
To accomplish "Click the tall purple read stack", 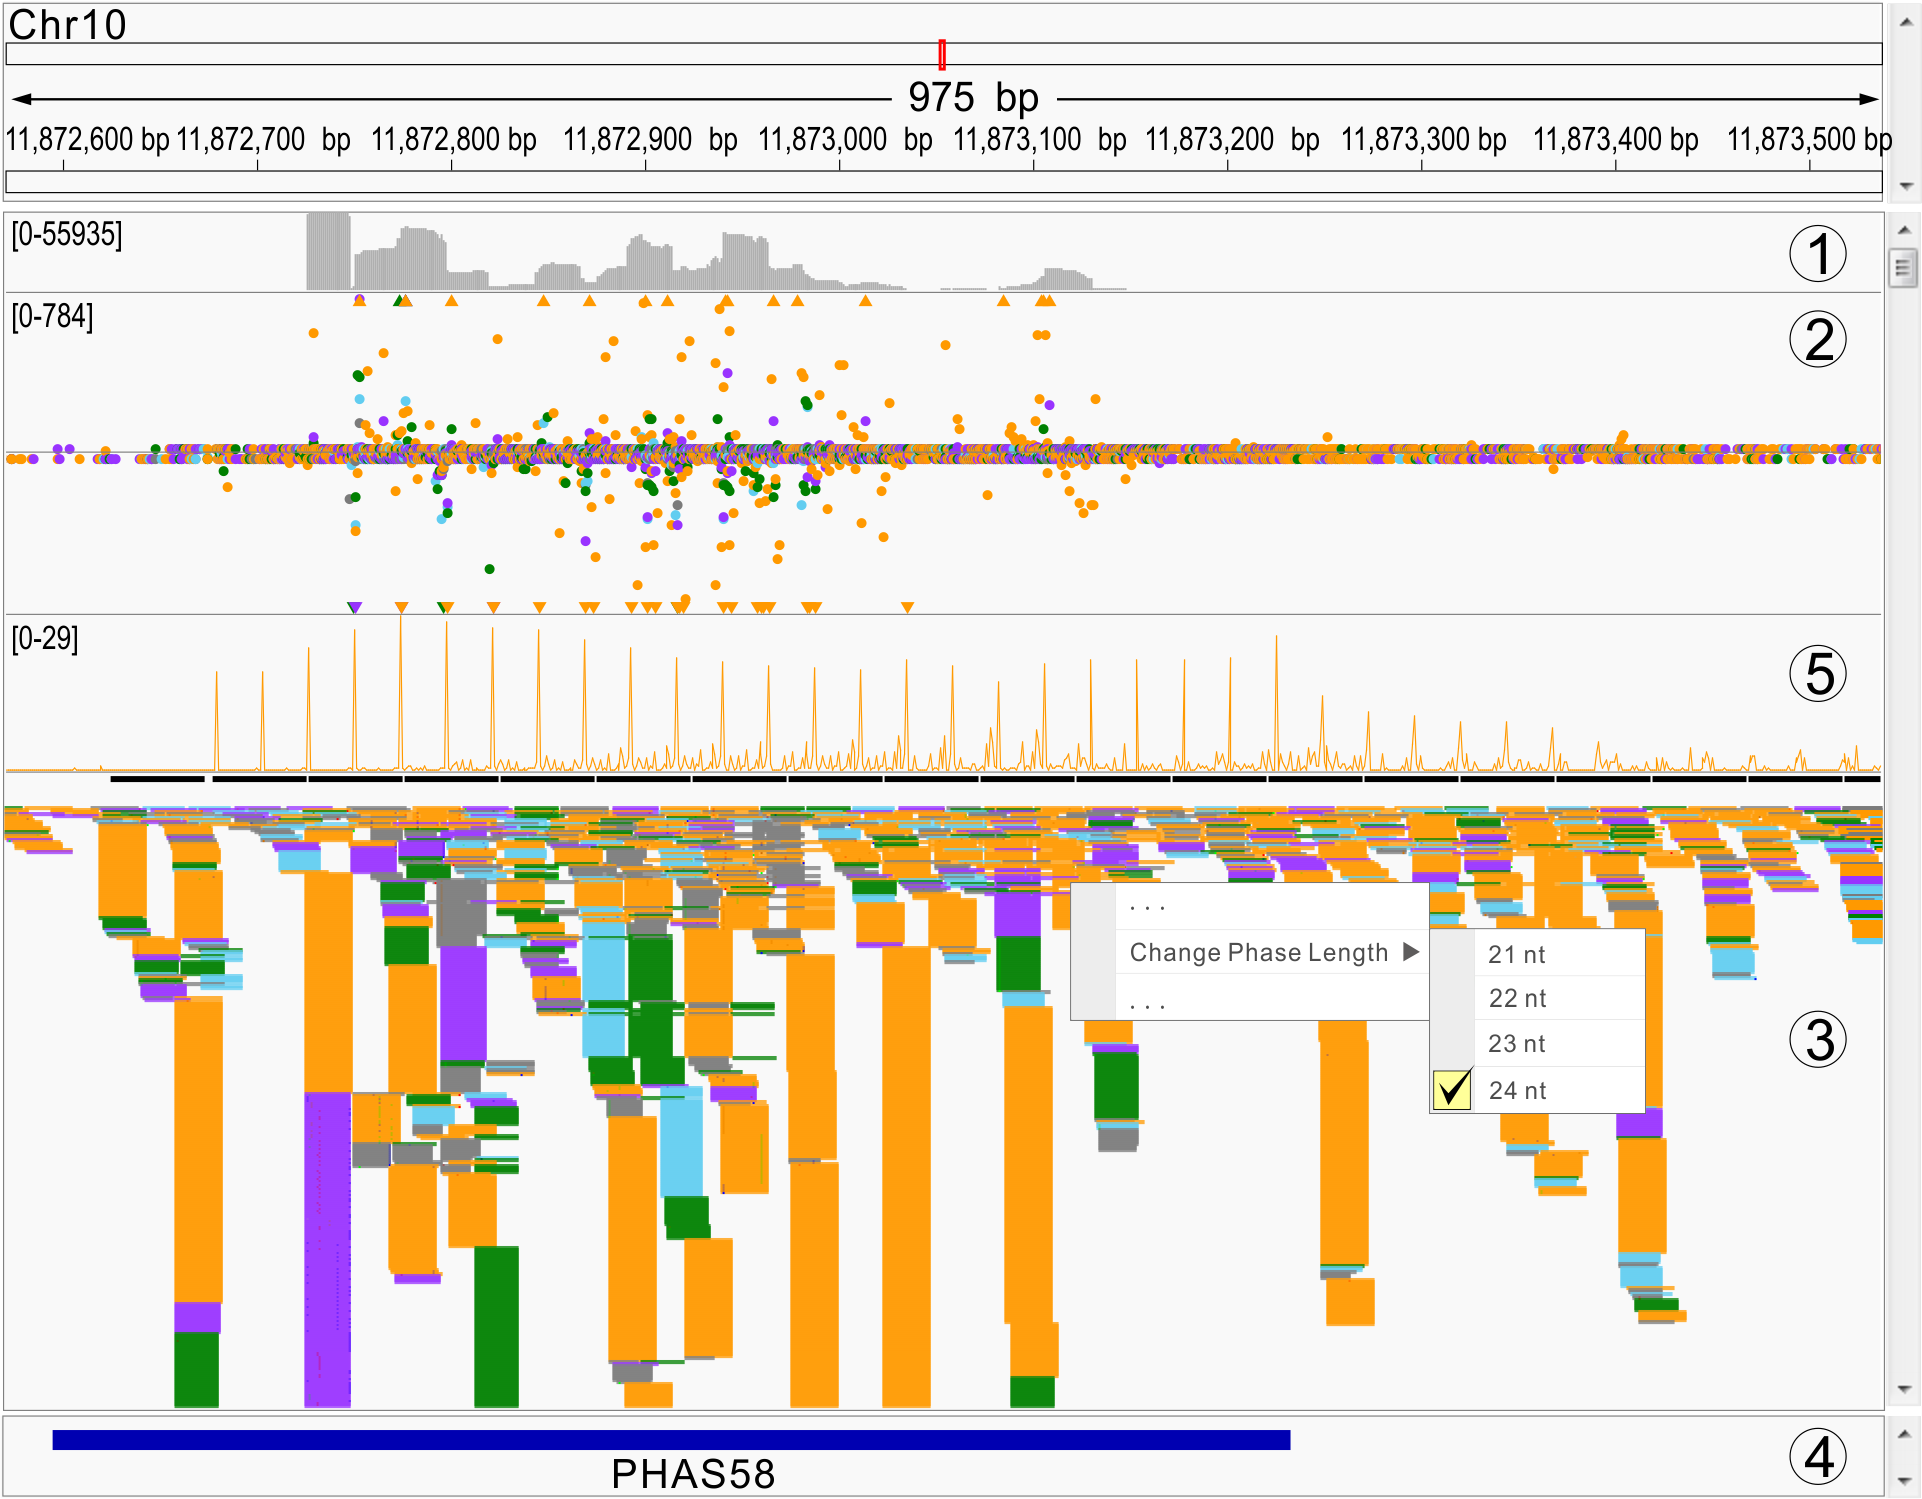I will click(x=328, y=1250).
